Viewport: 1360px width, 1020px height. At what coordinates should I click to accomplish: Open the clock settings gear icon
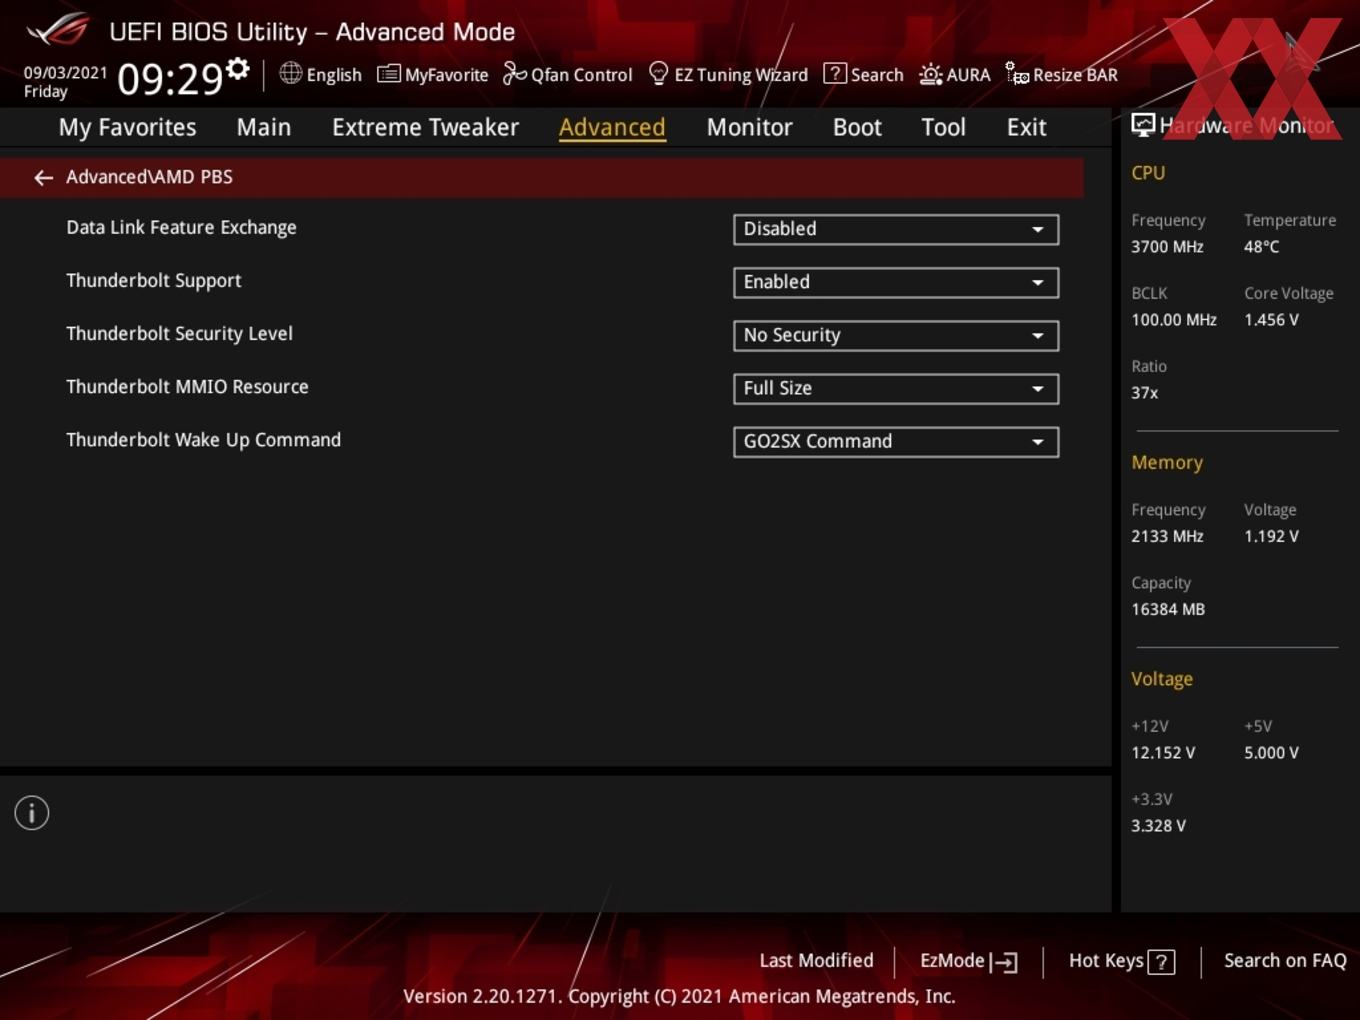pyautogui.click(x=238, y=68)
